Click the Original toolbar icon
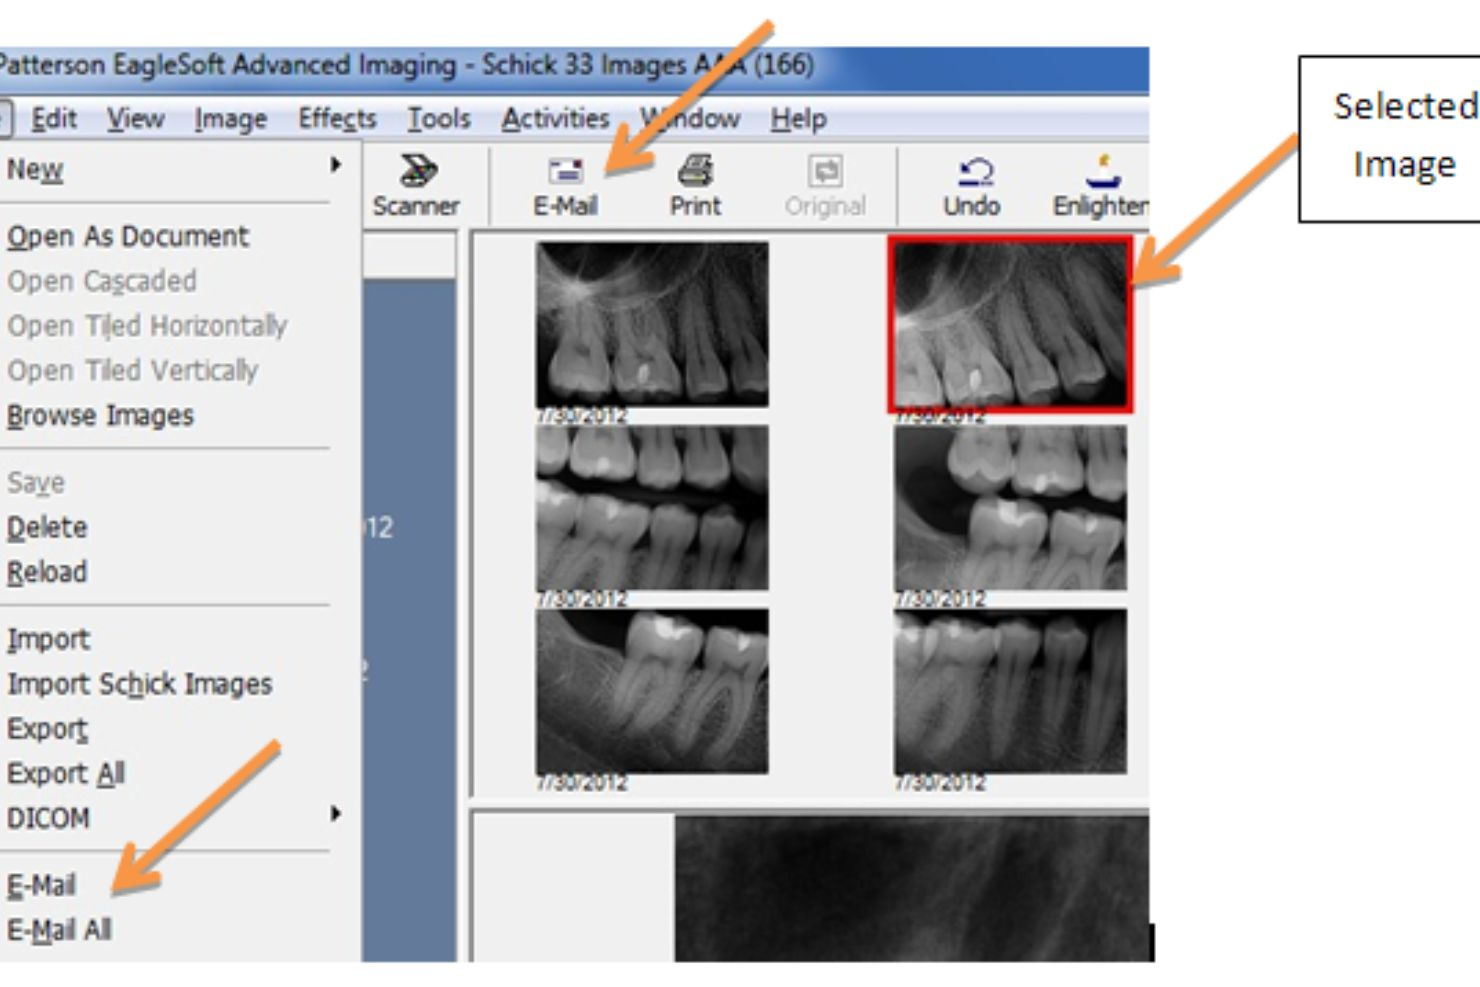Viewport: 1480px width, 987px height. pos(825,186)
